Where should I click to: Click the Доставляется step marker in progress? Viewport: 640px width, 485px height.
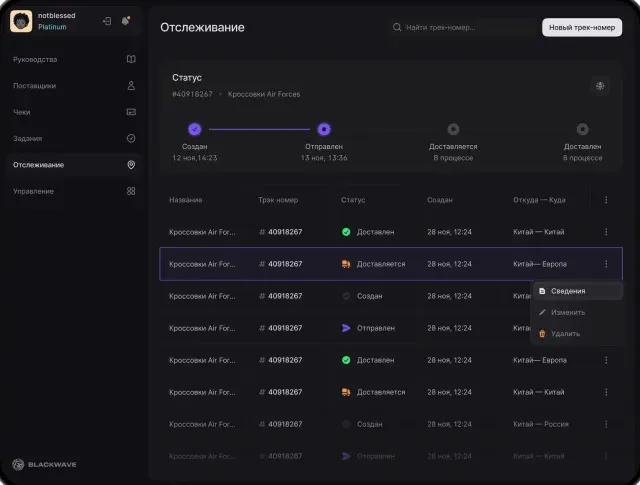click(453, 129)
